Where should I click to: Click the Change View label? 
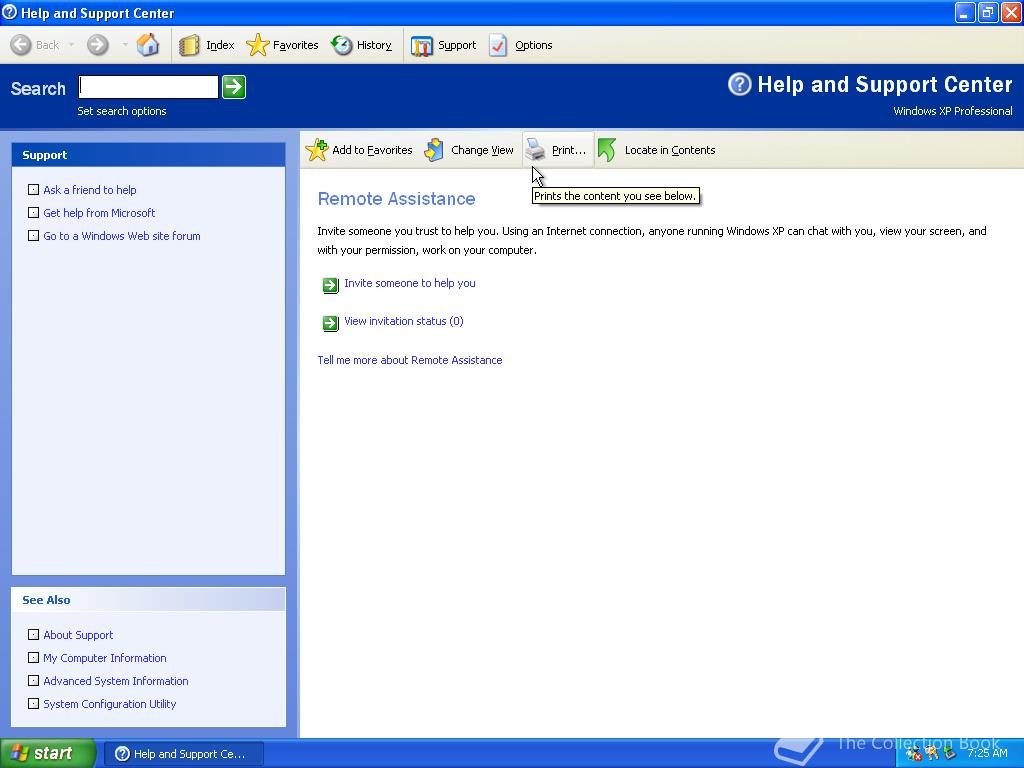click(x=482, y=150)
